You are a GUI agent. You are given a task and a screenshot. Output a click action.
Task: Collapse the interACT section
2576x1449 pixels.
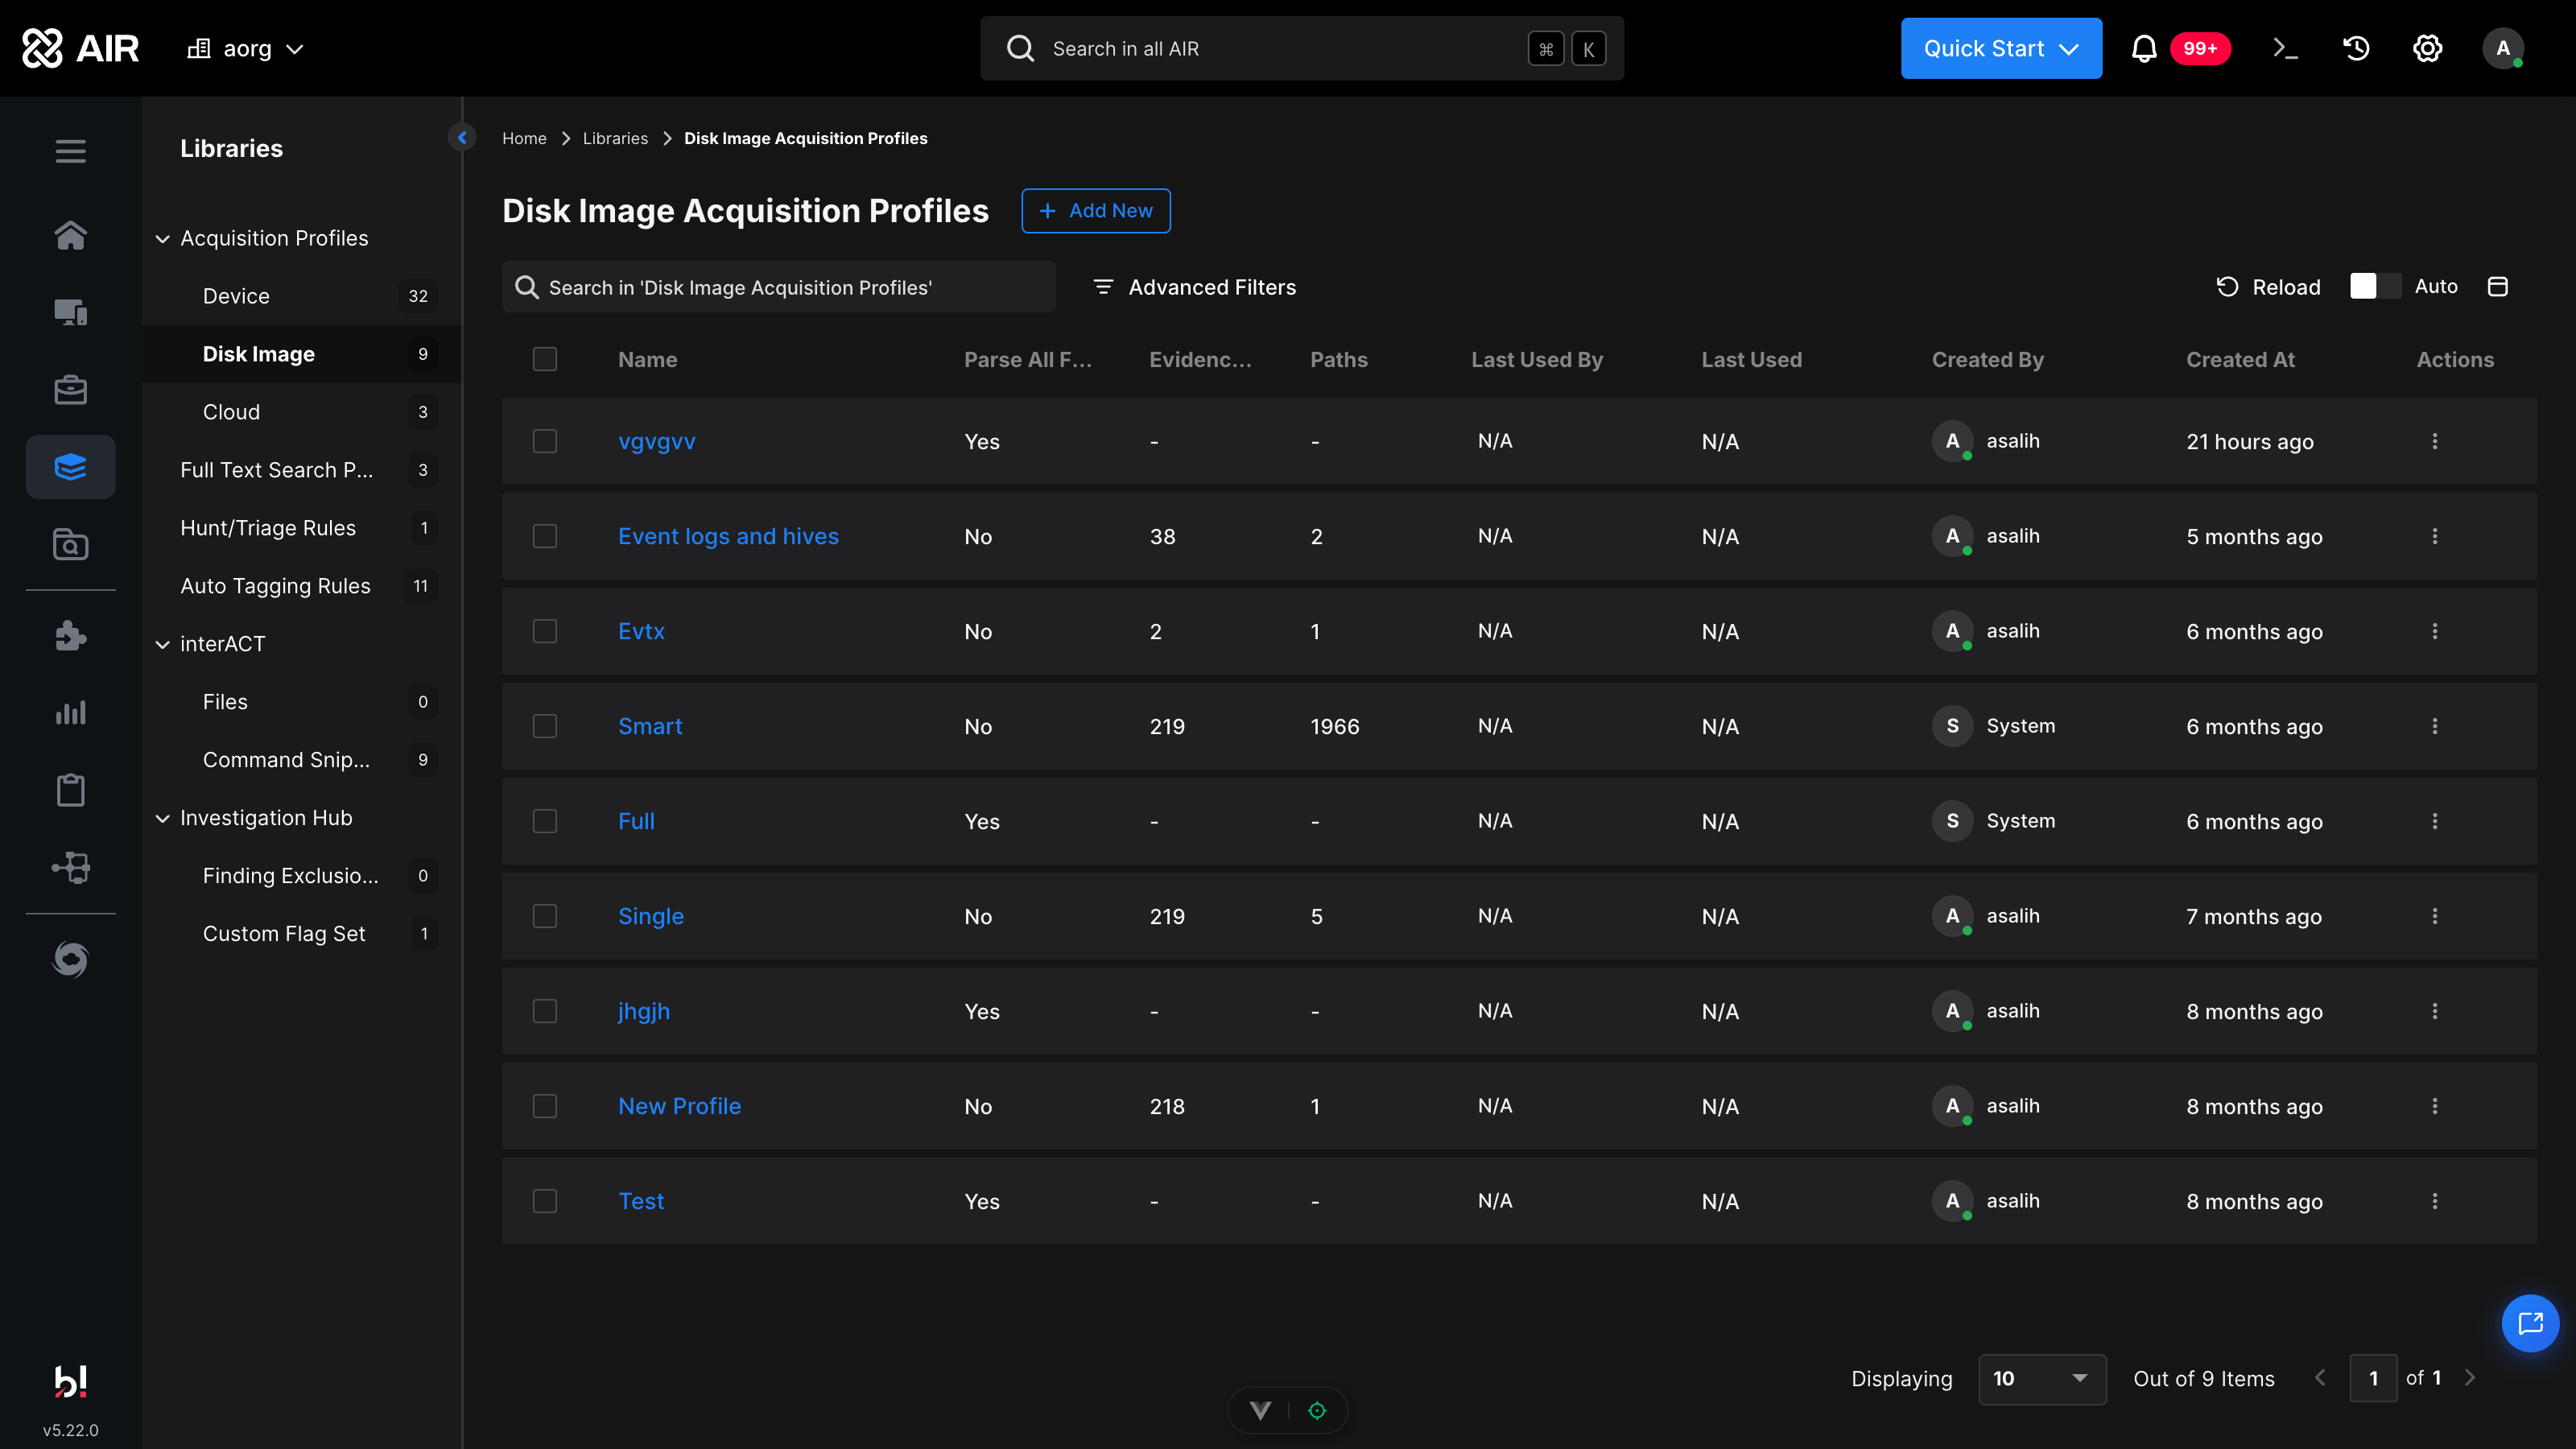163,644
